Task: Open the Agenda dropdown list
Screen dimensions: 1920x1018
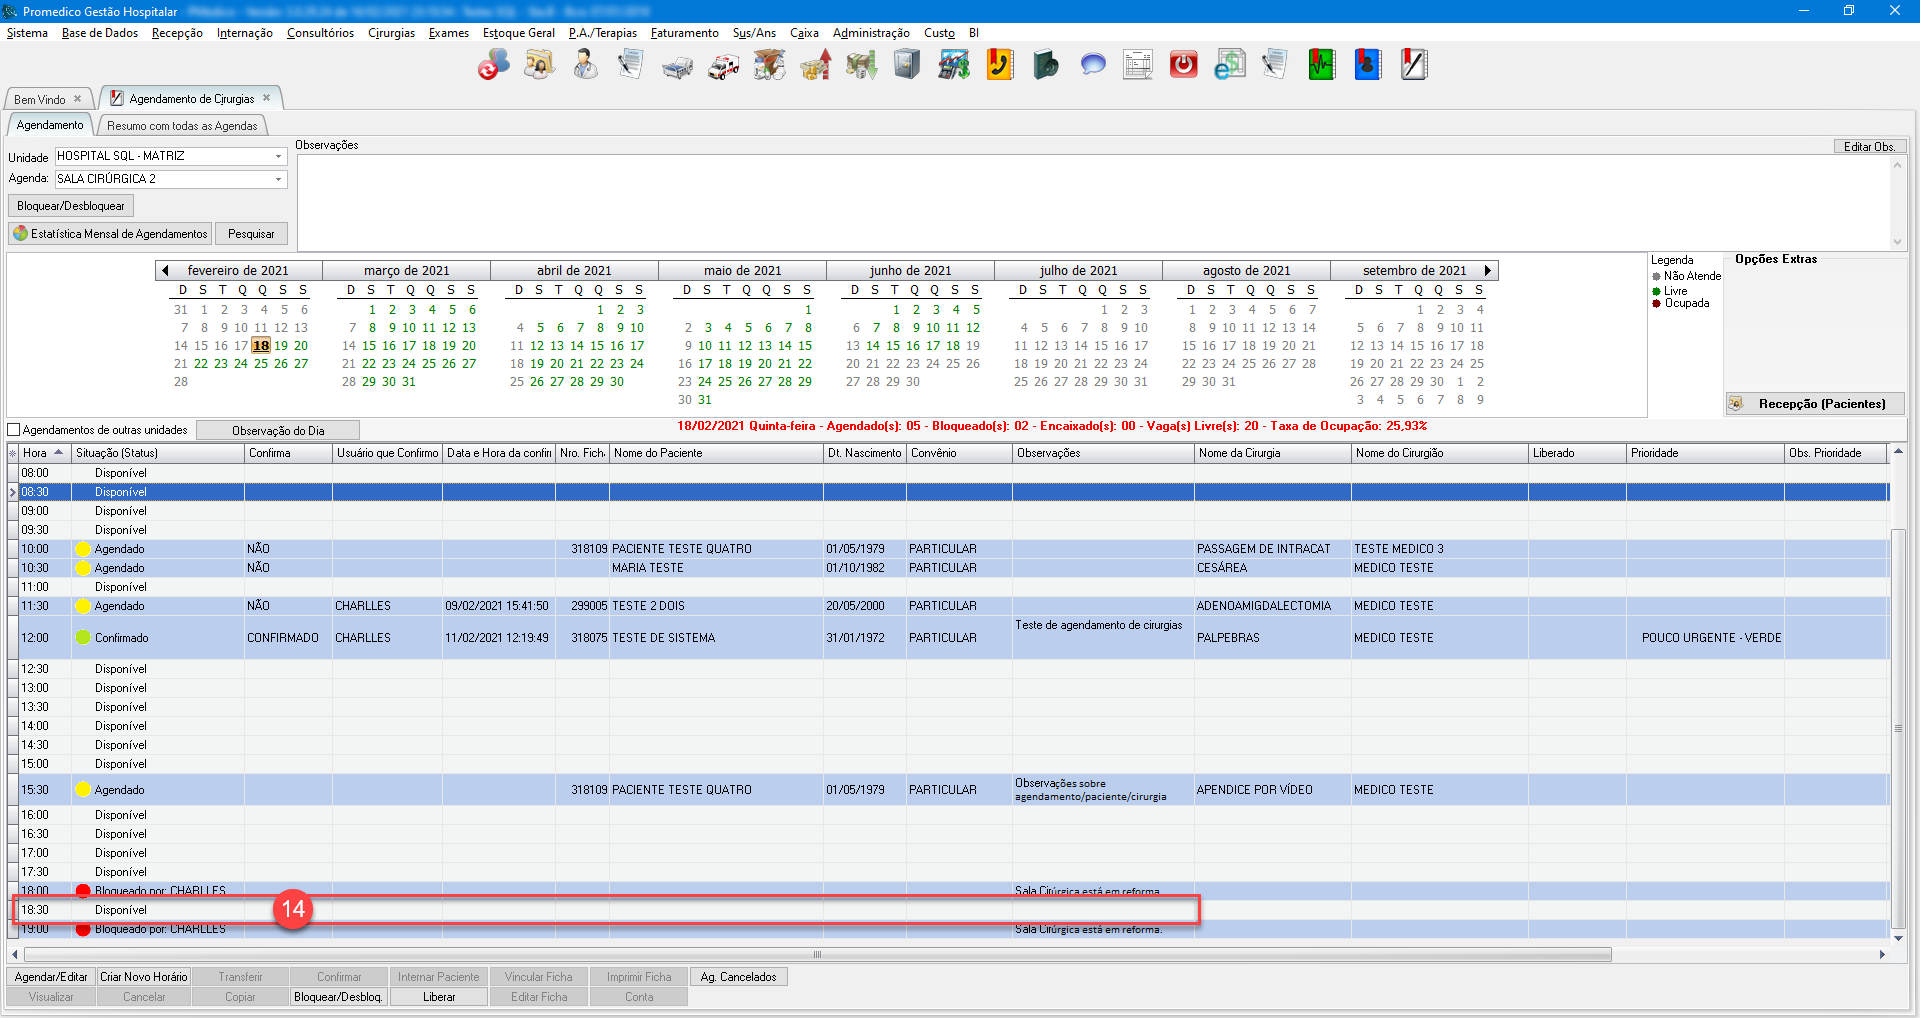Action: (x=278, y=179)
